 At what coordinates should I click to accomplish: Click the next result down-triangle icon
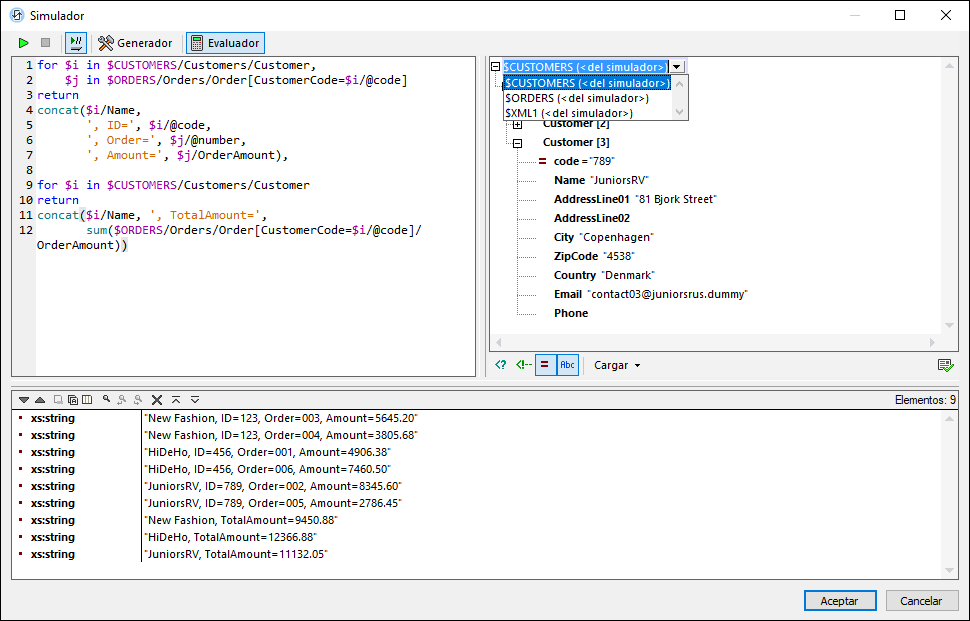click(24, 399)
